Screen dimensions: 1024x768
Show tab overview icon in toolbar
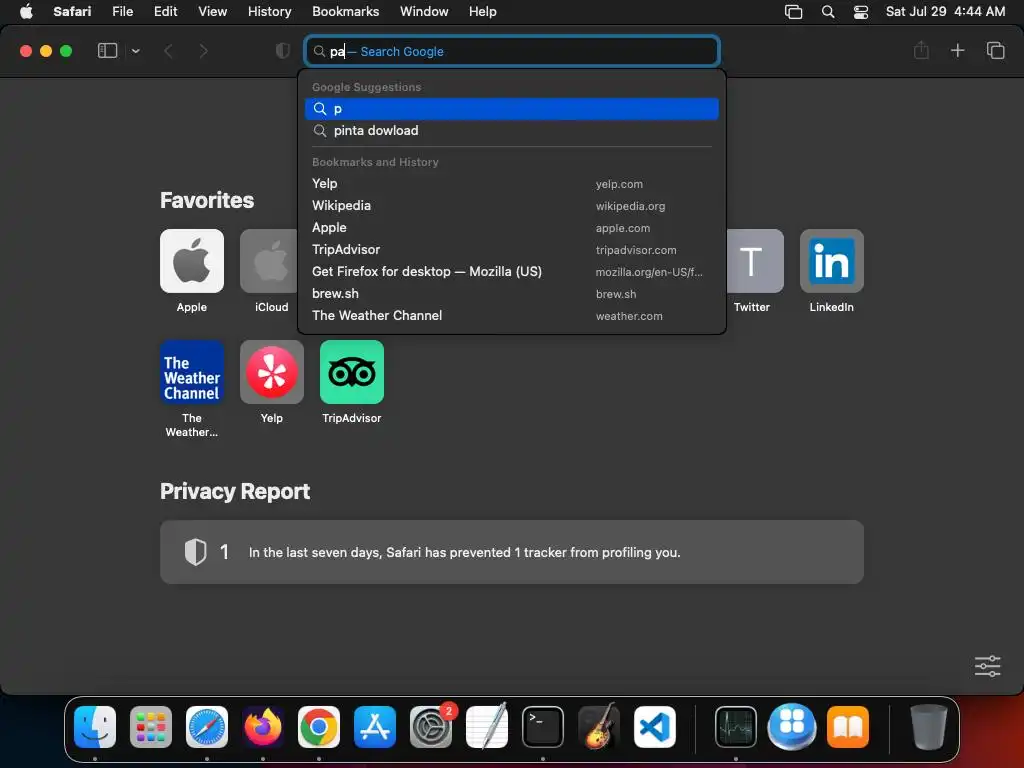click(995, 50)
